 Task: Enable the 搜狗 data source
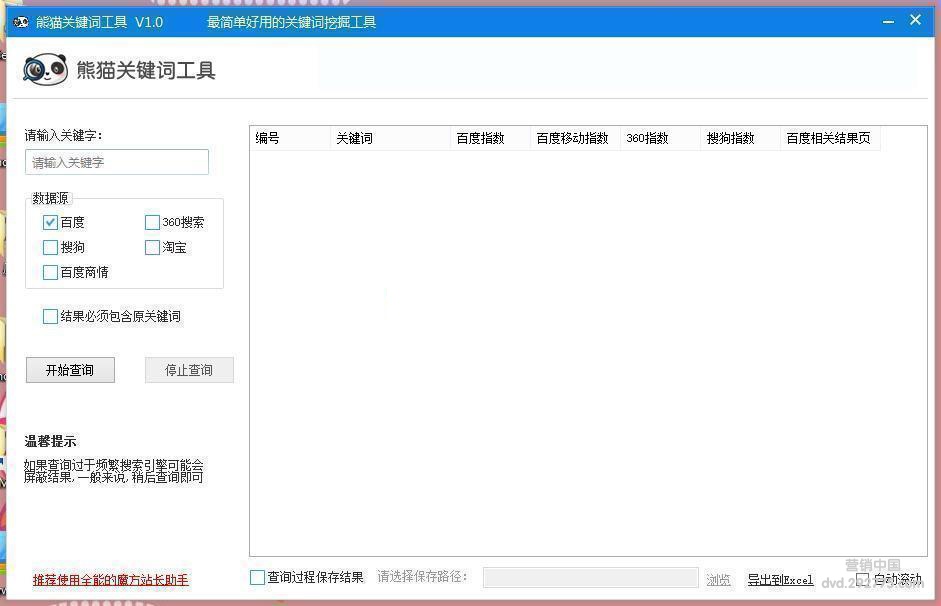(50, 247)
